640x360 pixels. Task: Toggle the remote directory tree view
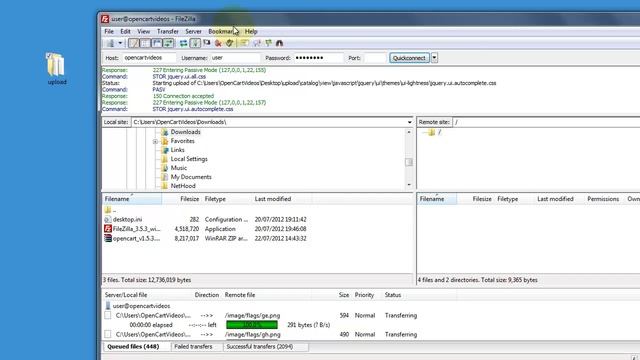tap(157, 43)
